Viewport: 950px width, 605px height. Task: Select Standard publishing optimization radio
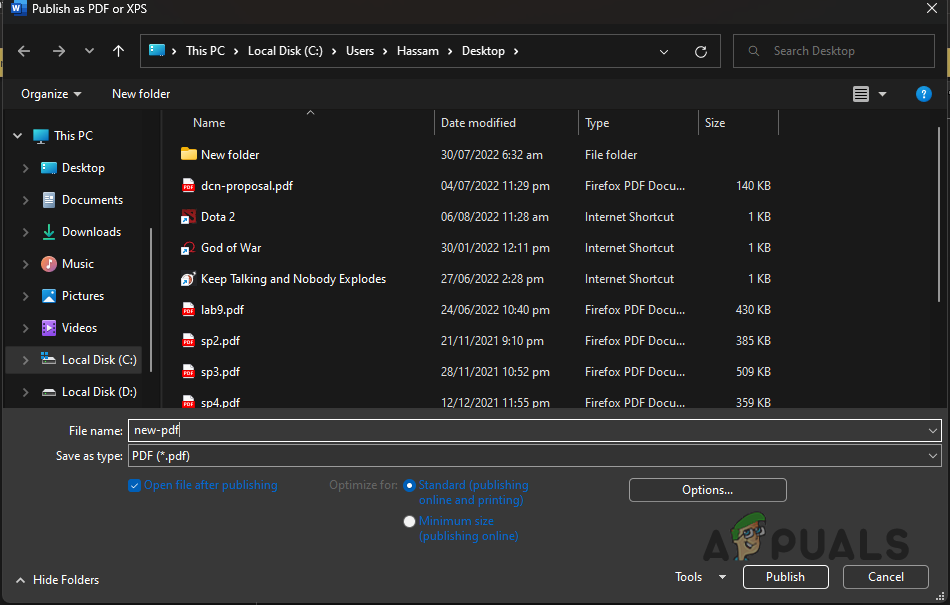coord(409,486)
